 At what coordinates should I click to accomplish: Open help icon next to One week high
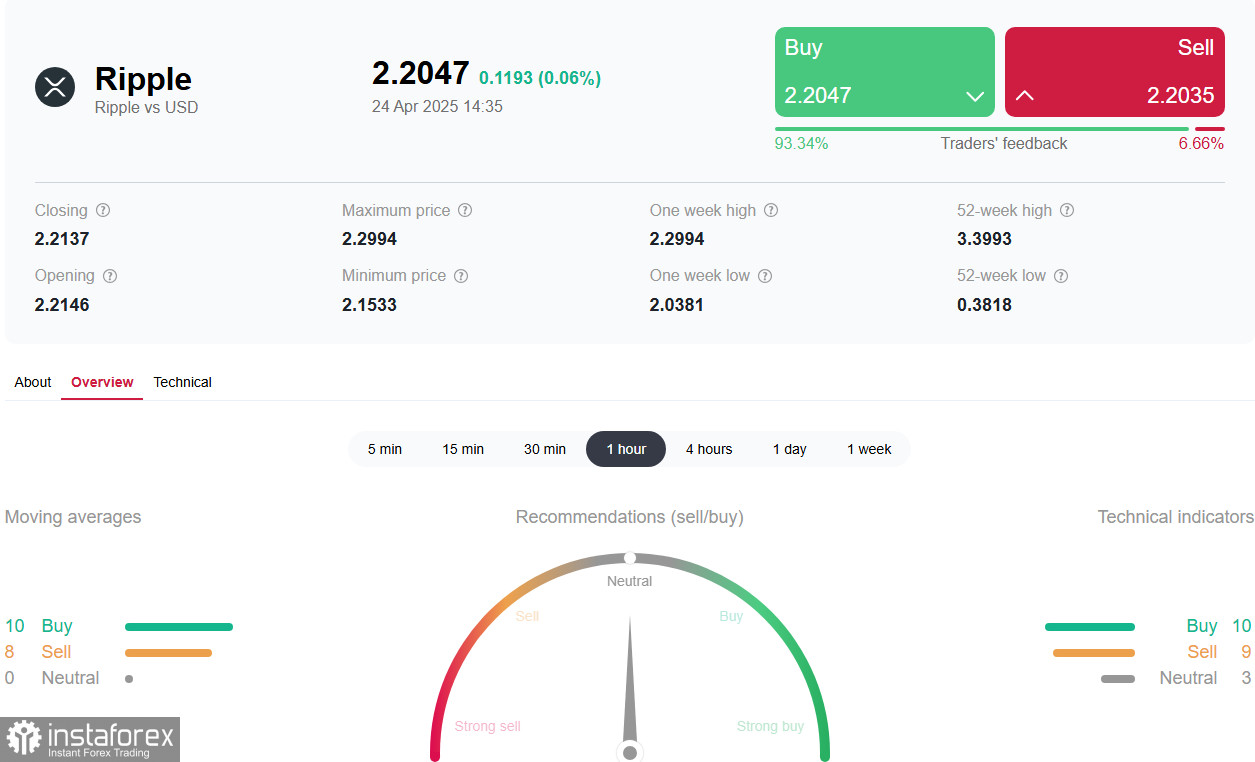771,211
